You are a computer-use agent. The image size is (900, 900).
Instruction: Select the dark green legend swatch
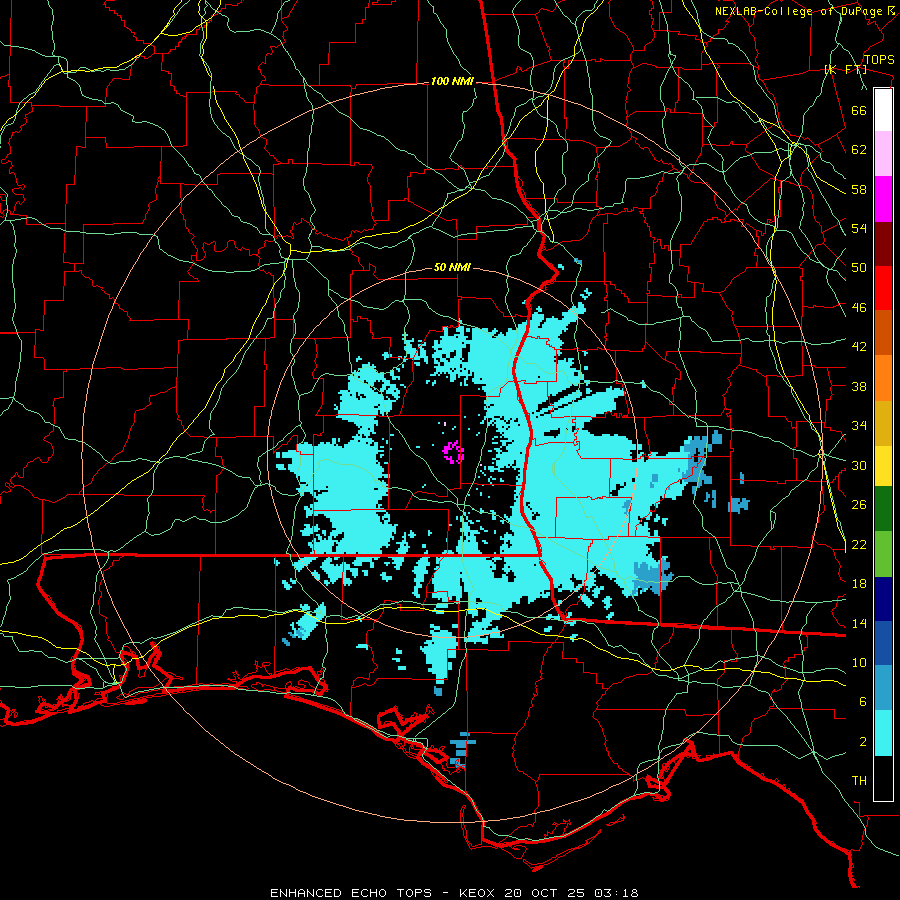(x=883, y=509)
